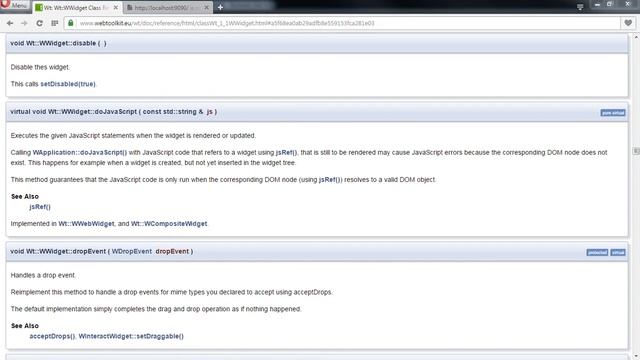Click 'void Wt::WWidget::dropEvent' heading

click(102, 251)
